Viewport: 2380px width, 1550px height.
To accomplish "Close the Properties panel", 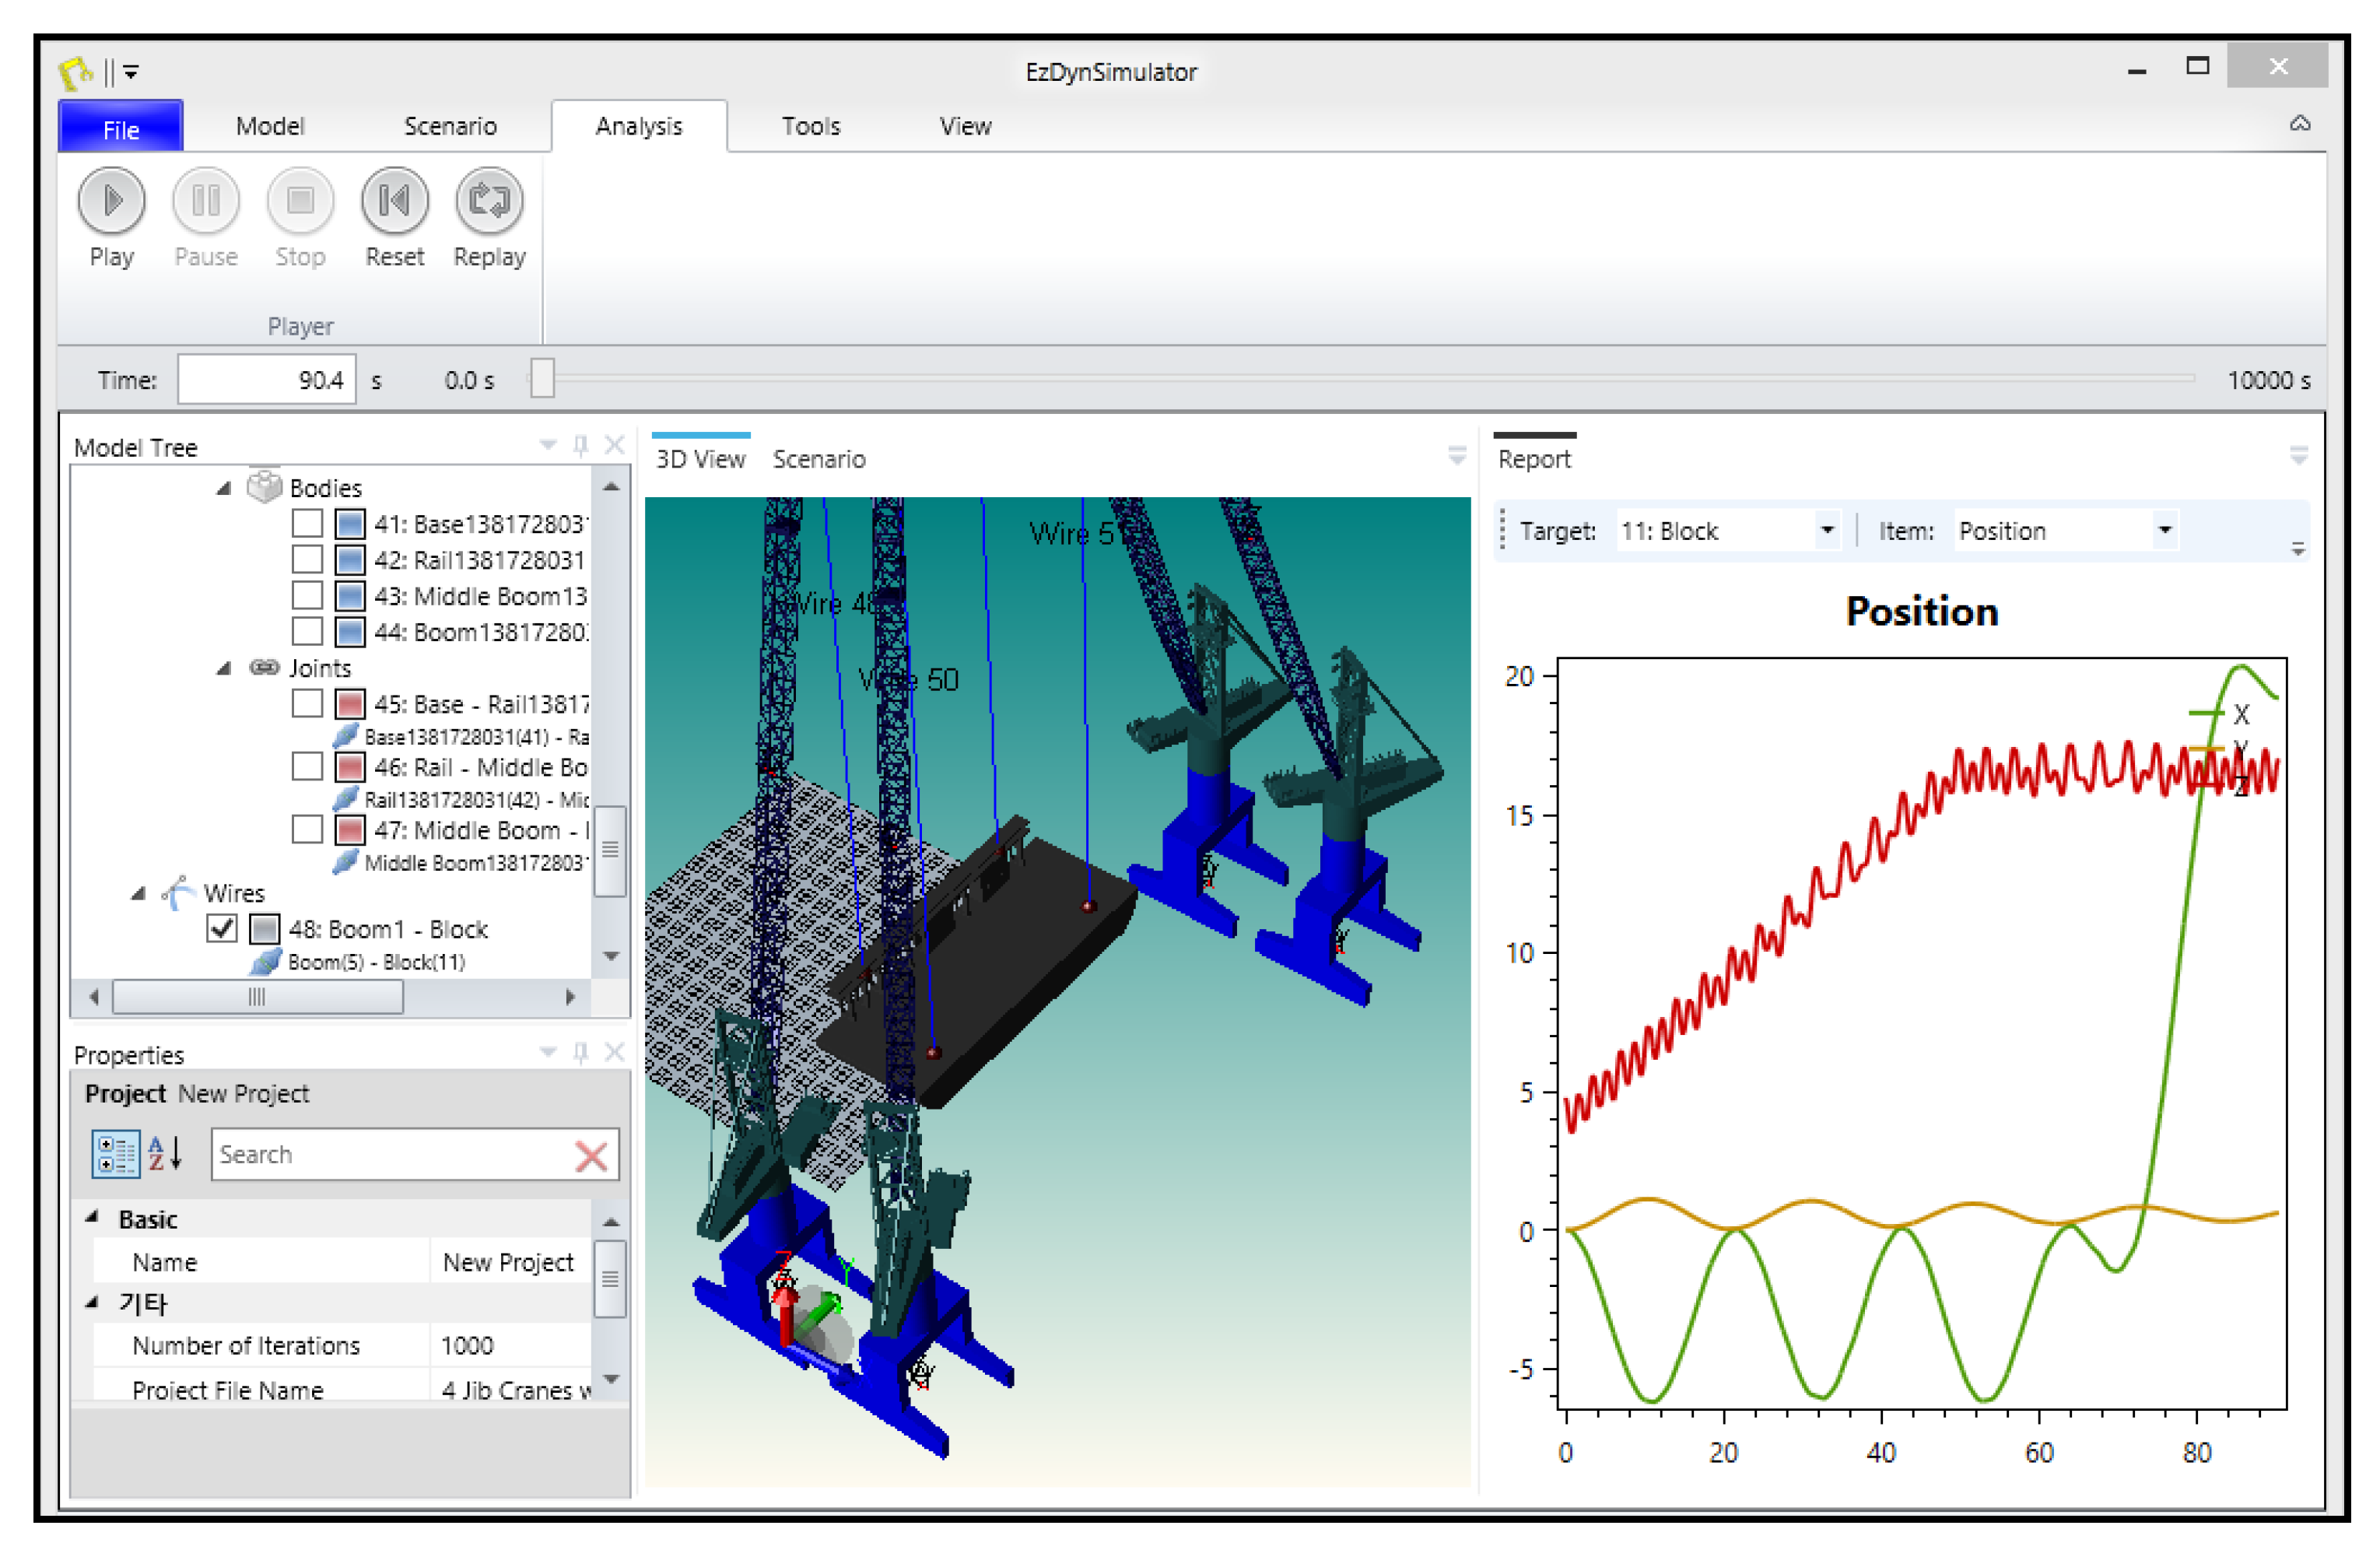I will coord(615,1052).
